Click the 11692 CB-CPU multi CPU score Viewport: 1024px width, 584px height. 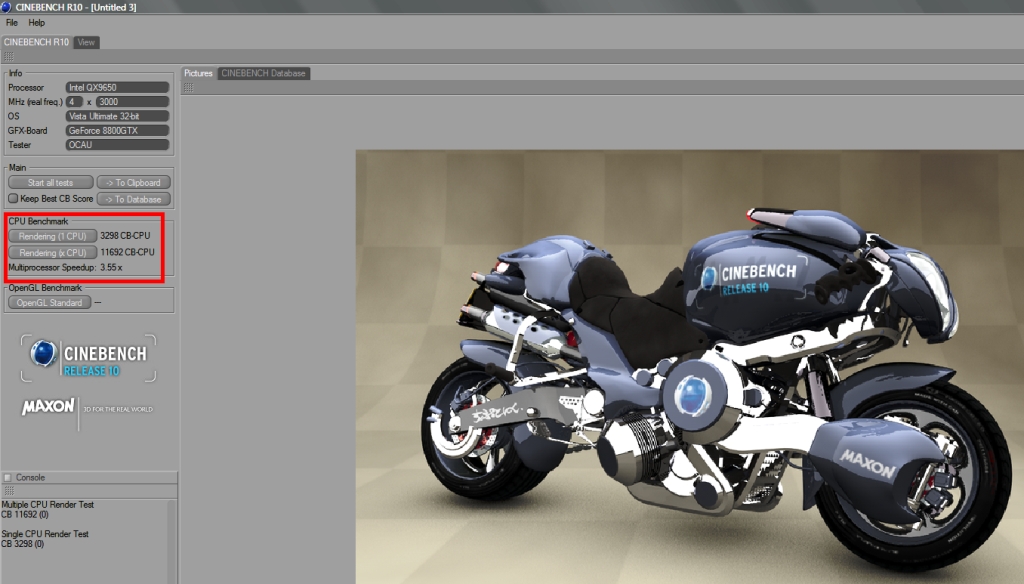127,252
